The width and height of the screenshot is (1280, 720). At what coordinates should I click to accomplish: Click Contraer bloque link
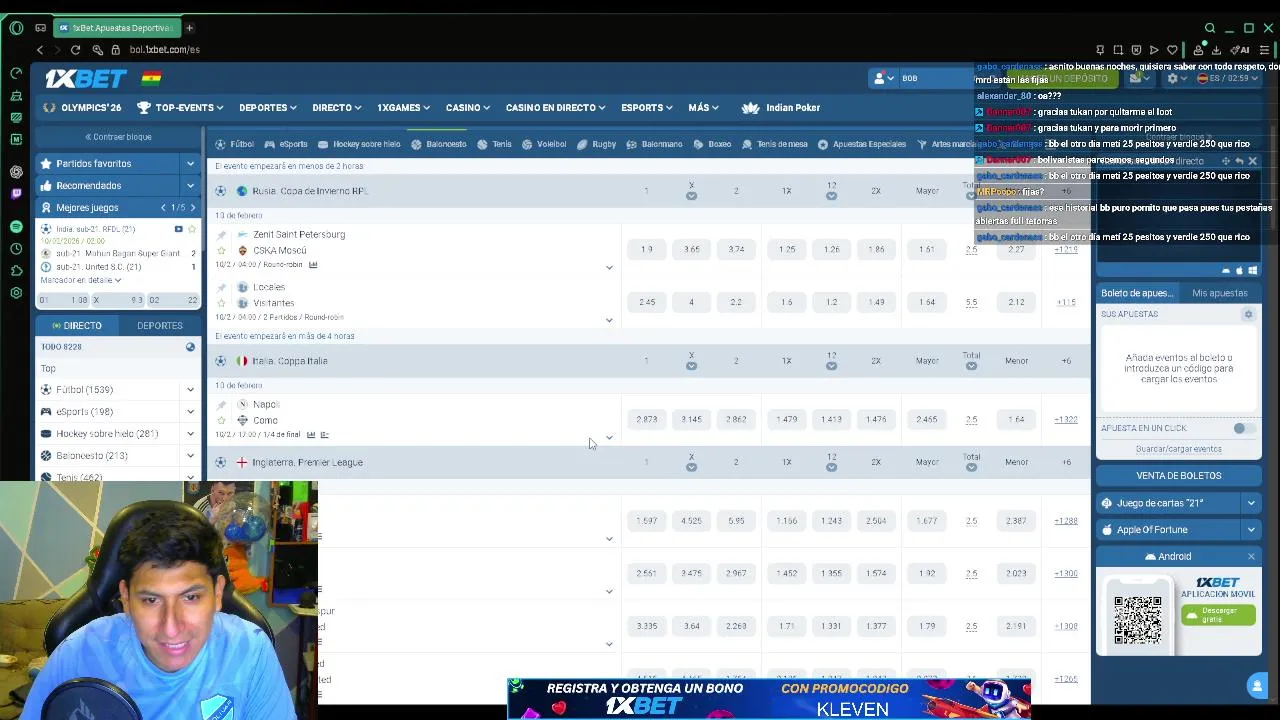pos(118,137)
